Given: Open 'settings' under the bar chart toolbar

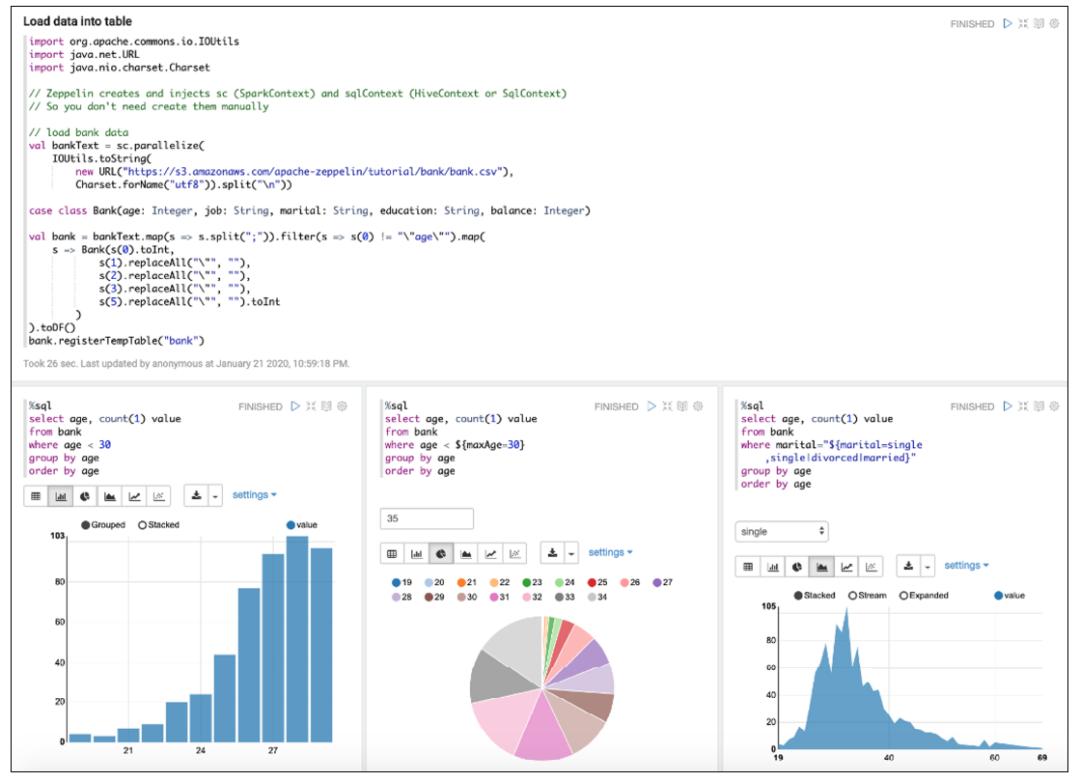Looking at the screenshot, I should (x=253, y=495).
